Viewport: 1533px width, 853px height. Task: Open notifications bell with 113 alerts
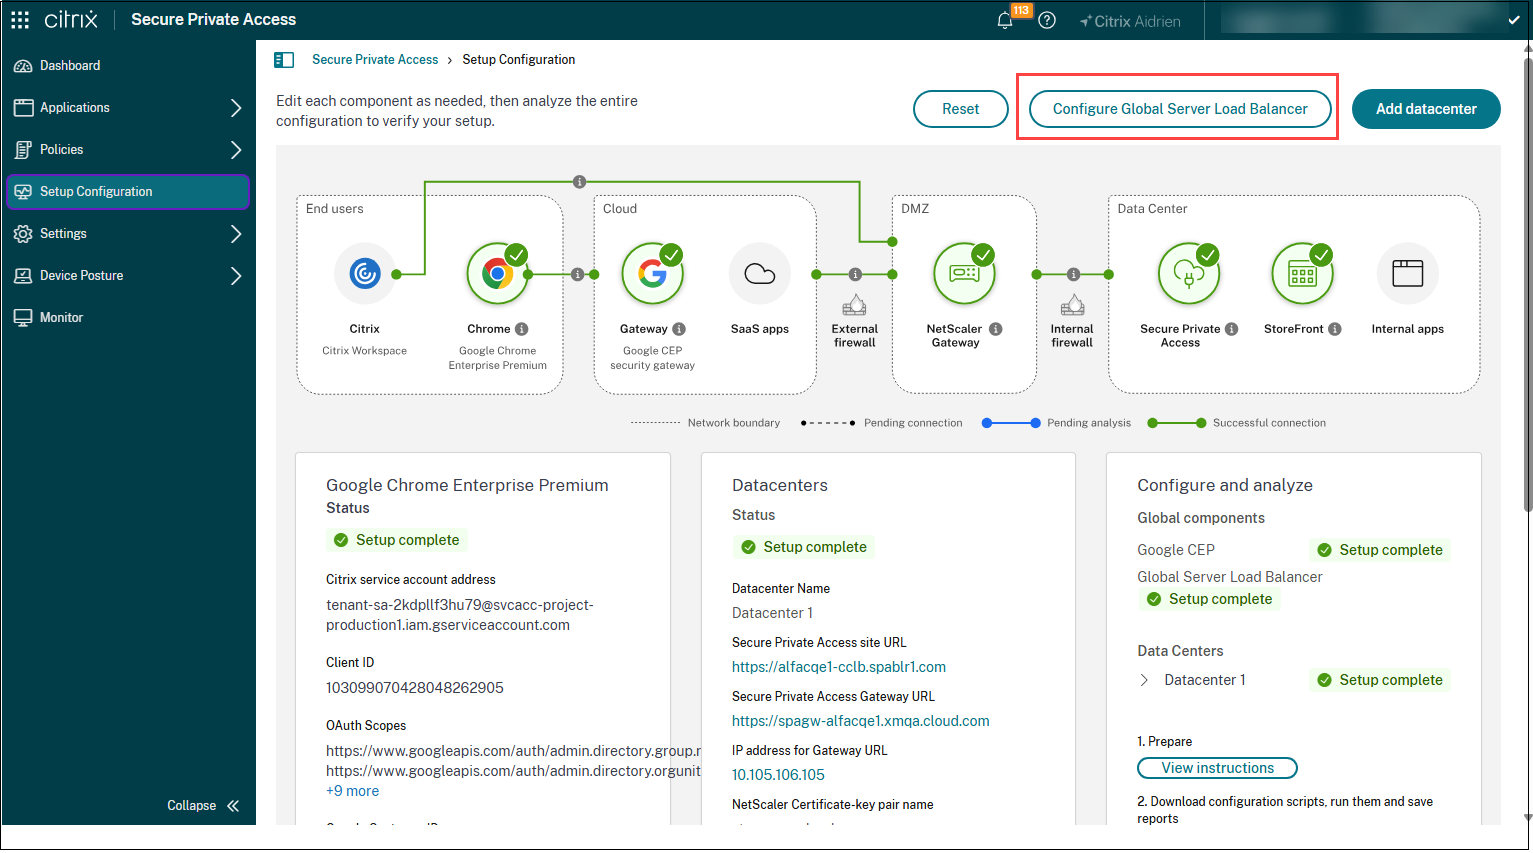pos(1006,20)
